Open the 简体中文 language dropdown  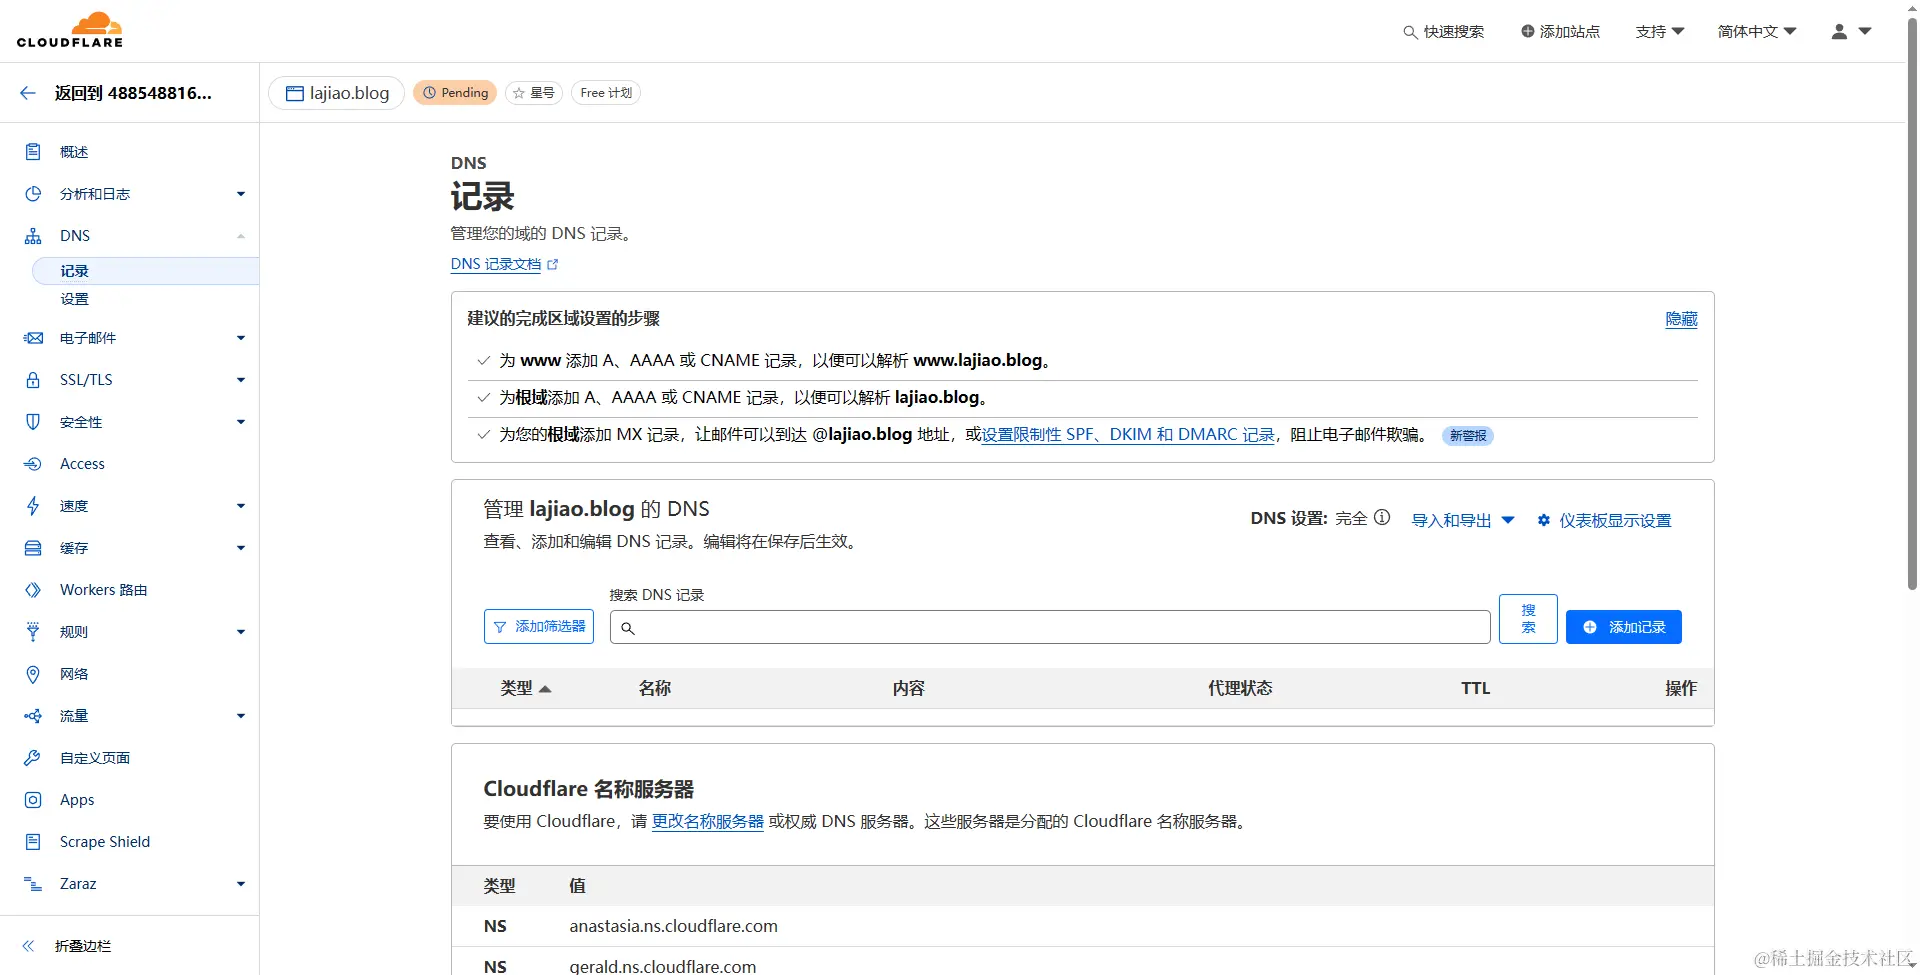(1757, 32)
